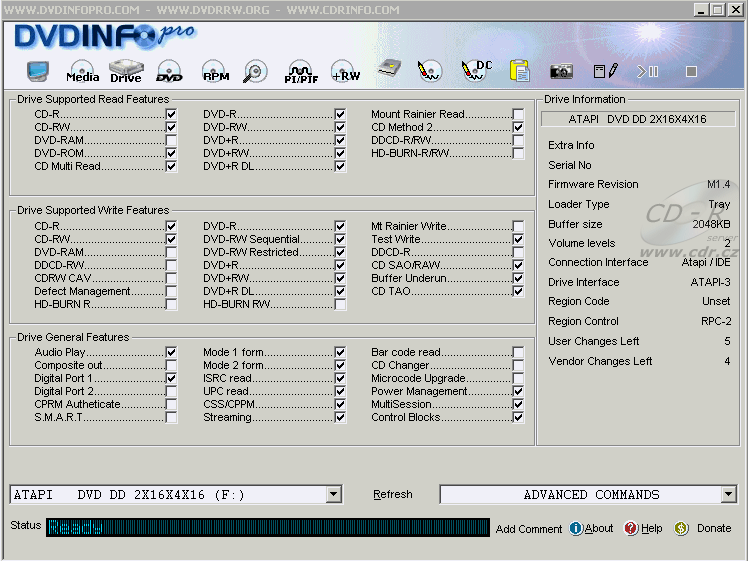748x561 pixels.
Task: Click the DVDINFOpro logo
Action: [x=105, y=37]
